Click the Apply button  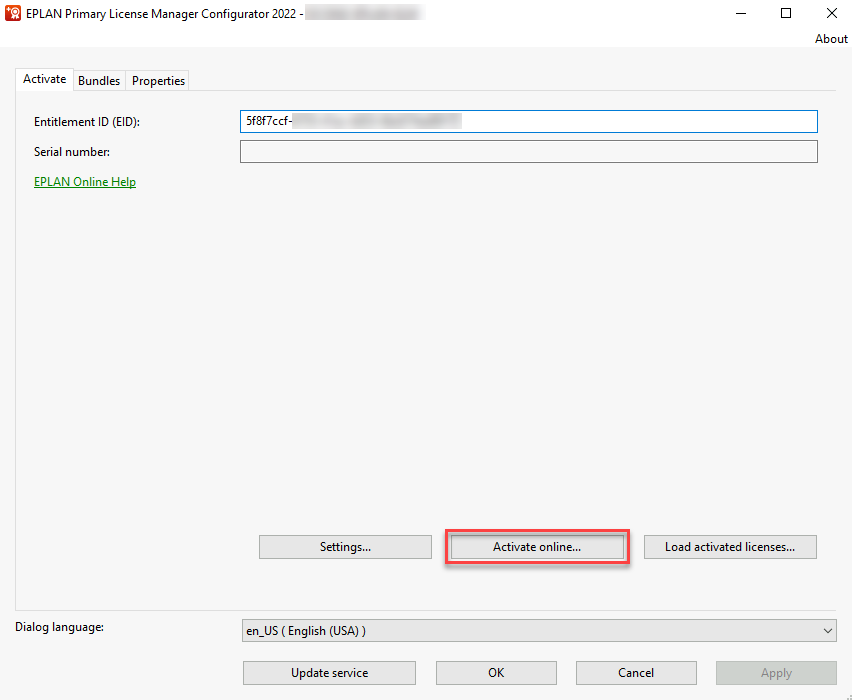tap(776, 673)
